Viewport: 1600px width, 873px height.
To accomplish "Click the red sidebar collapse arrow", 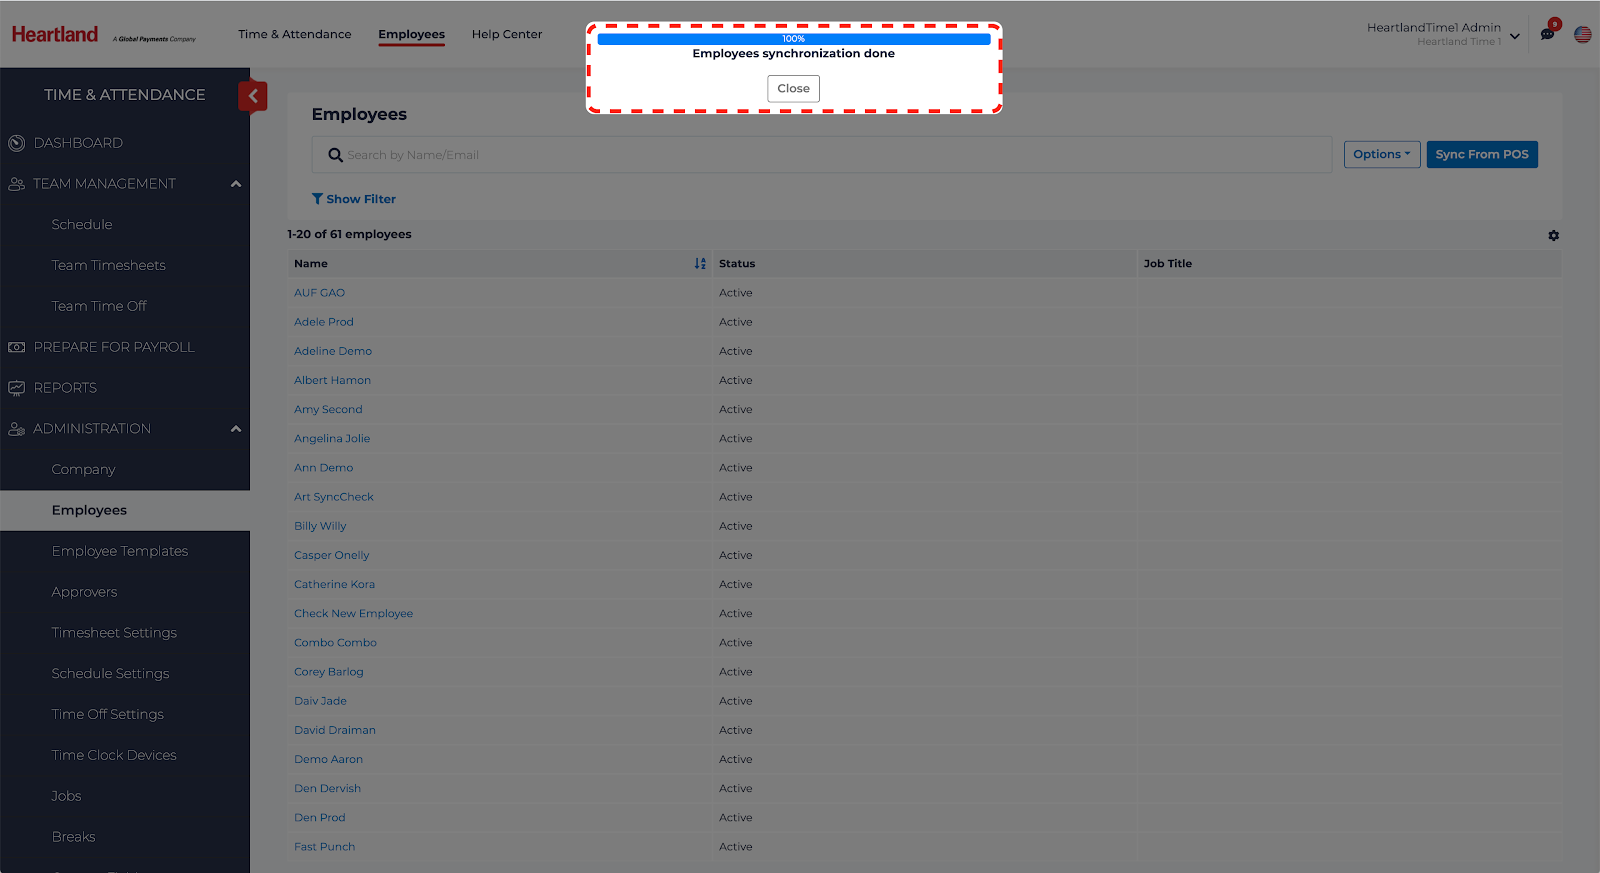I will [253, 96].
